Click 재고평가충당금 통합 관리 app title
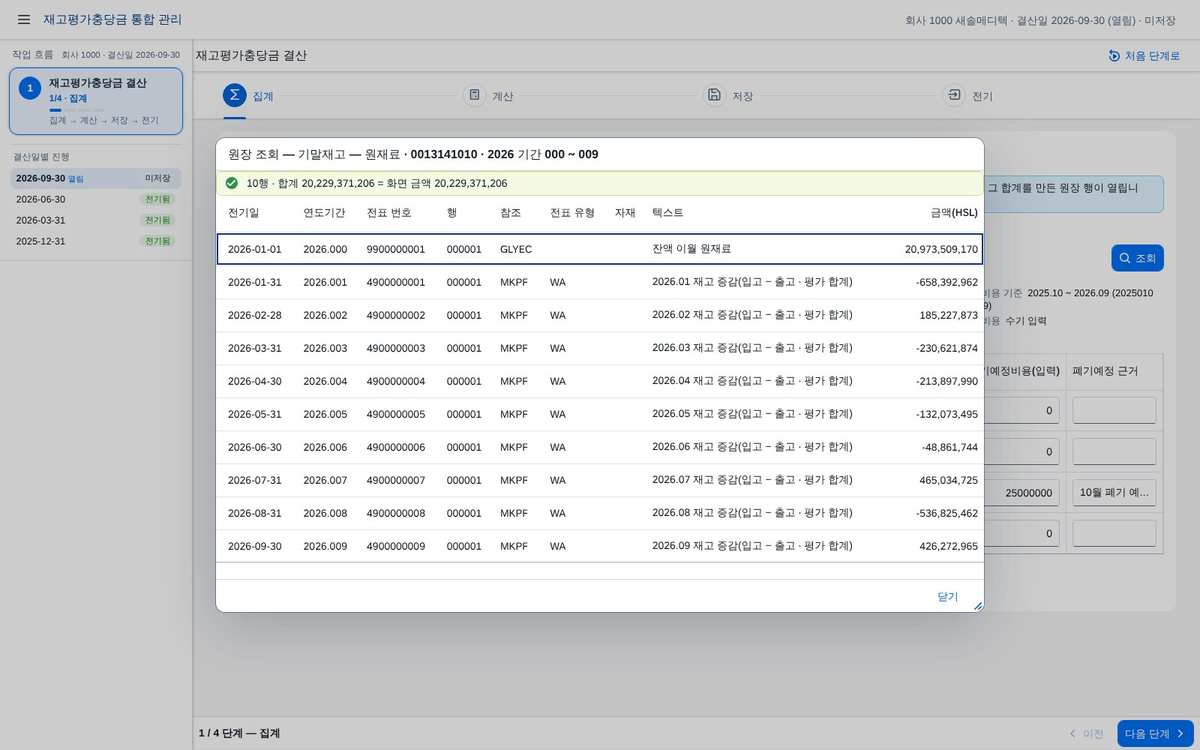 112,20
